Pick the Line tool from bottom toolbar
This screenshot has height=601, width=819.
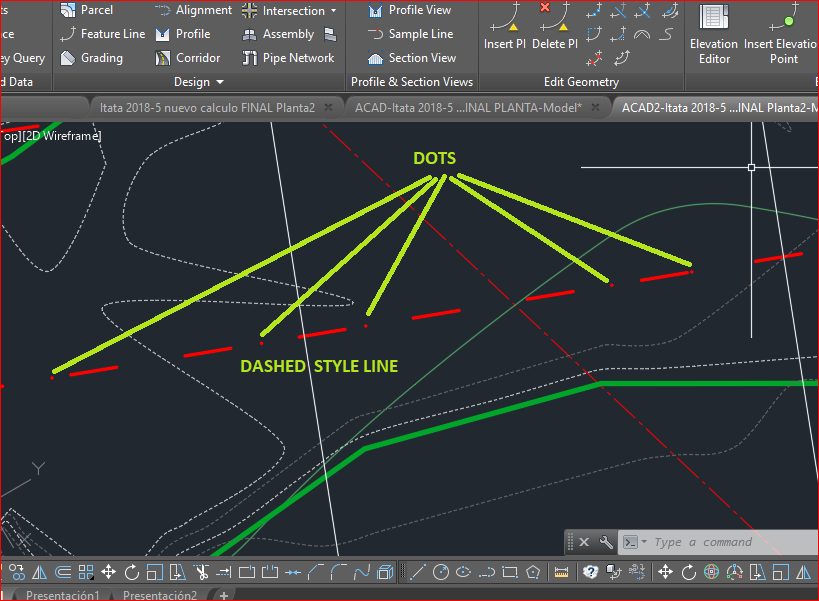point(419,571)
